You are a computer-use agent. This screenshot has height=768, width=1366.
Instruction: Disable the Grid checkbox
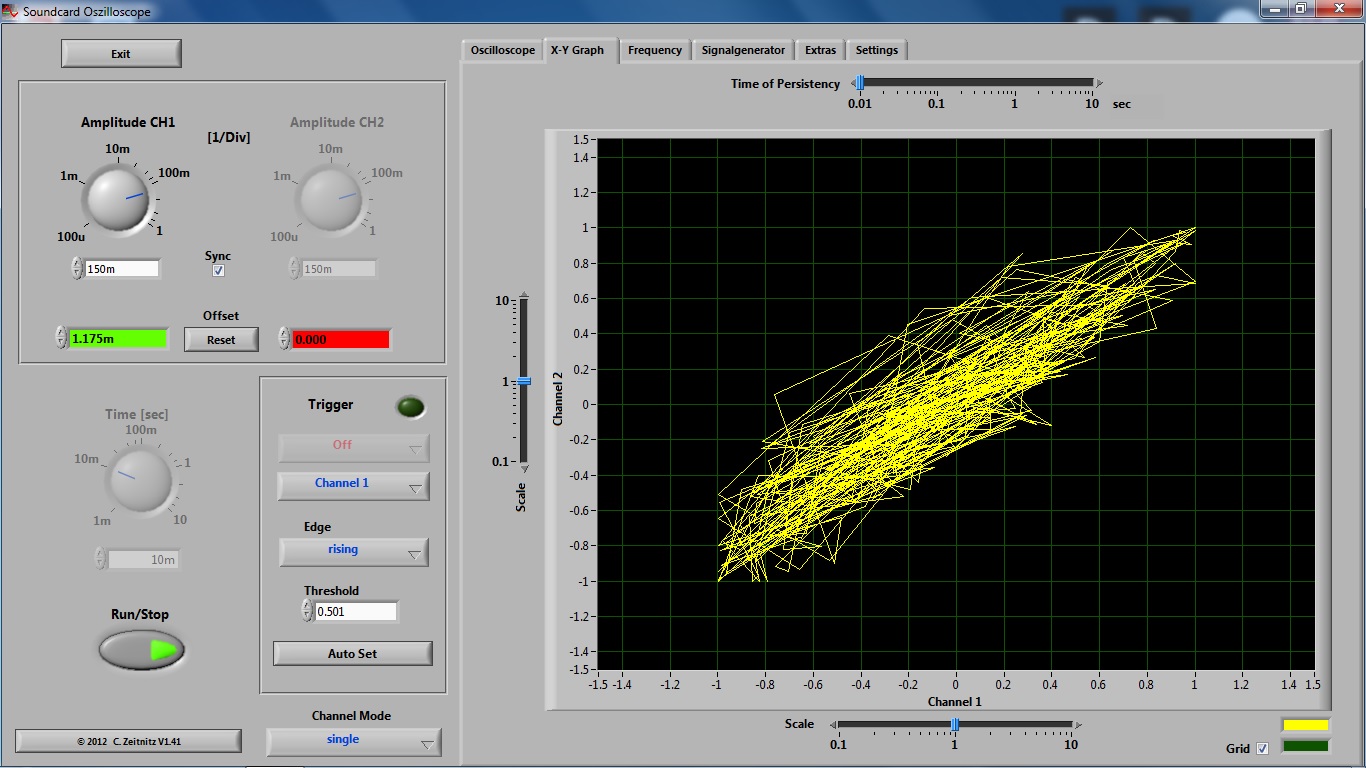pyautogui.click(x=1262, y=748)
